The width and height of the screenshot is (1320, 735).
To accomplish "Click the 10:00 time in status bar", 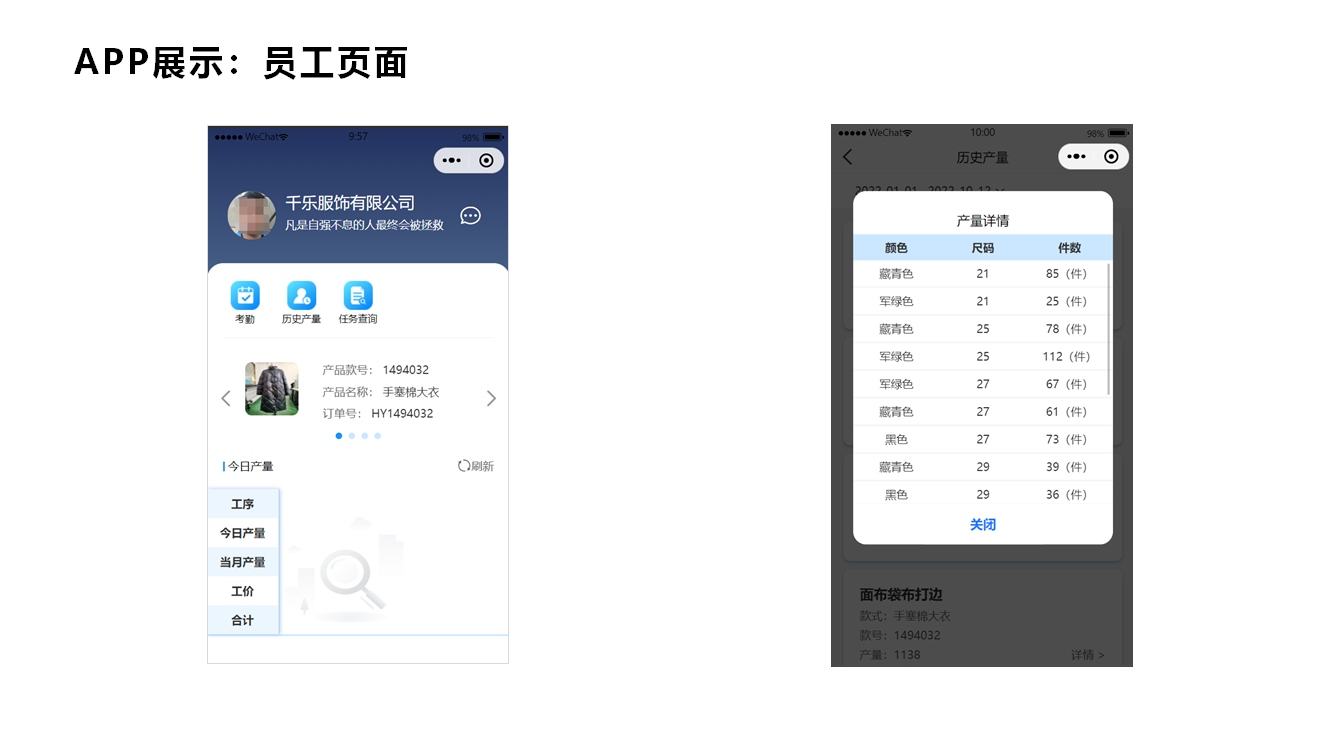I will [983, 133].
